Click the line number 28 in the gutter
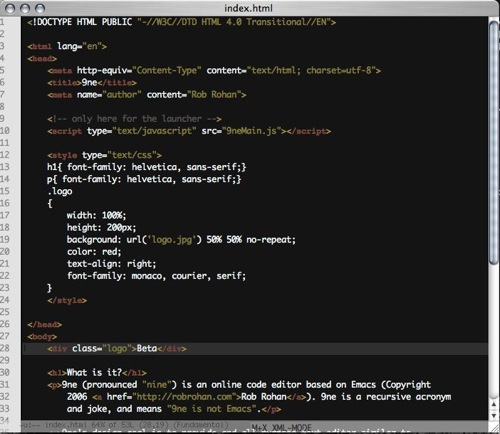Image resolution: width=500 pixels, height=434 pixels. (5, 348)
